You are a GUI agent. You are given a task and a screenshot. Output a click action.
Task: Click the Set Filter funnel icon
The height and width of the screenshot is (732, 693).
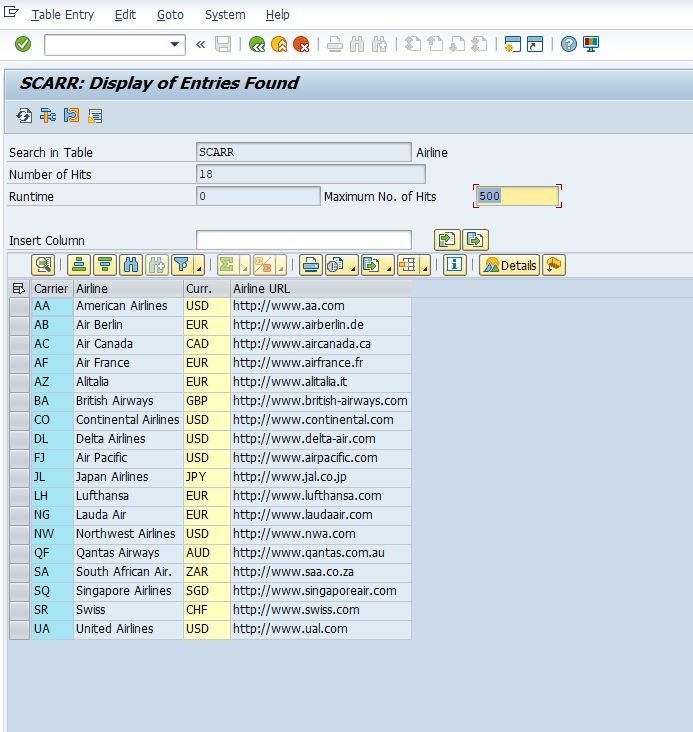click(182, 265)
